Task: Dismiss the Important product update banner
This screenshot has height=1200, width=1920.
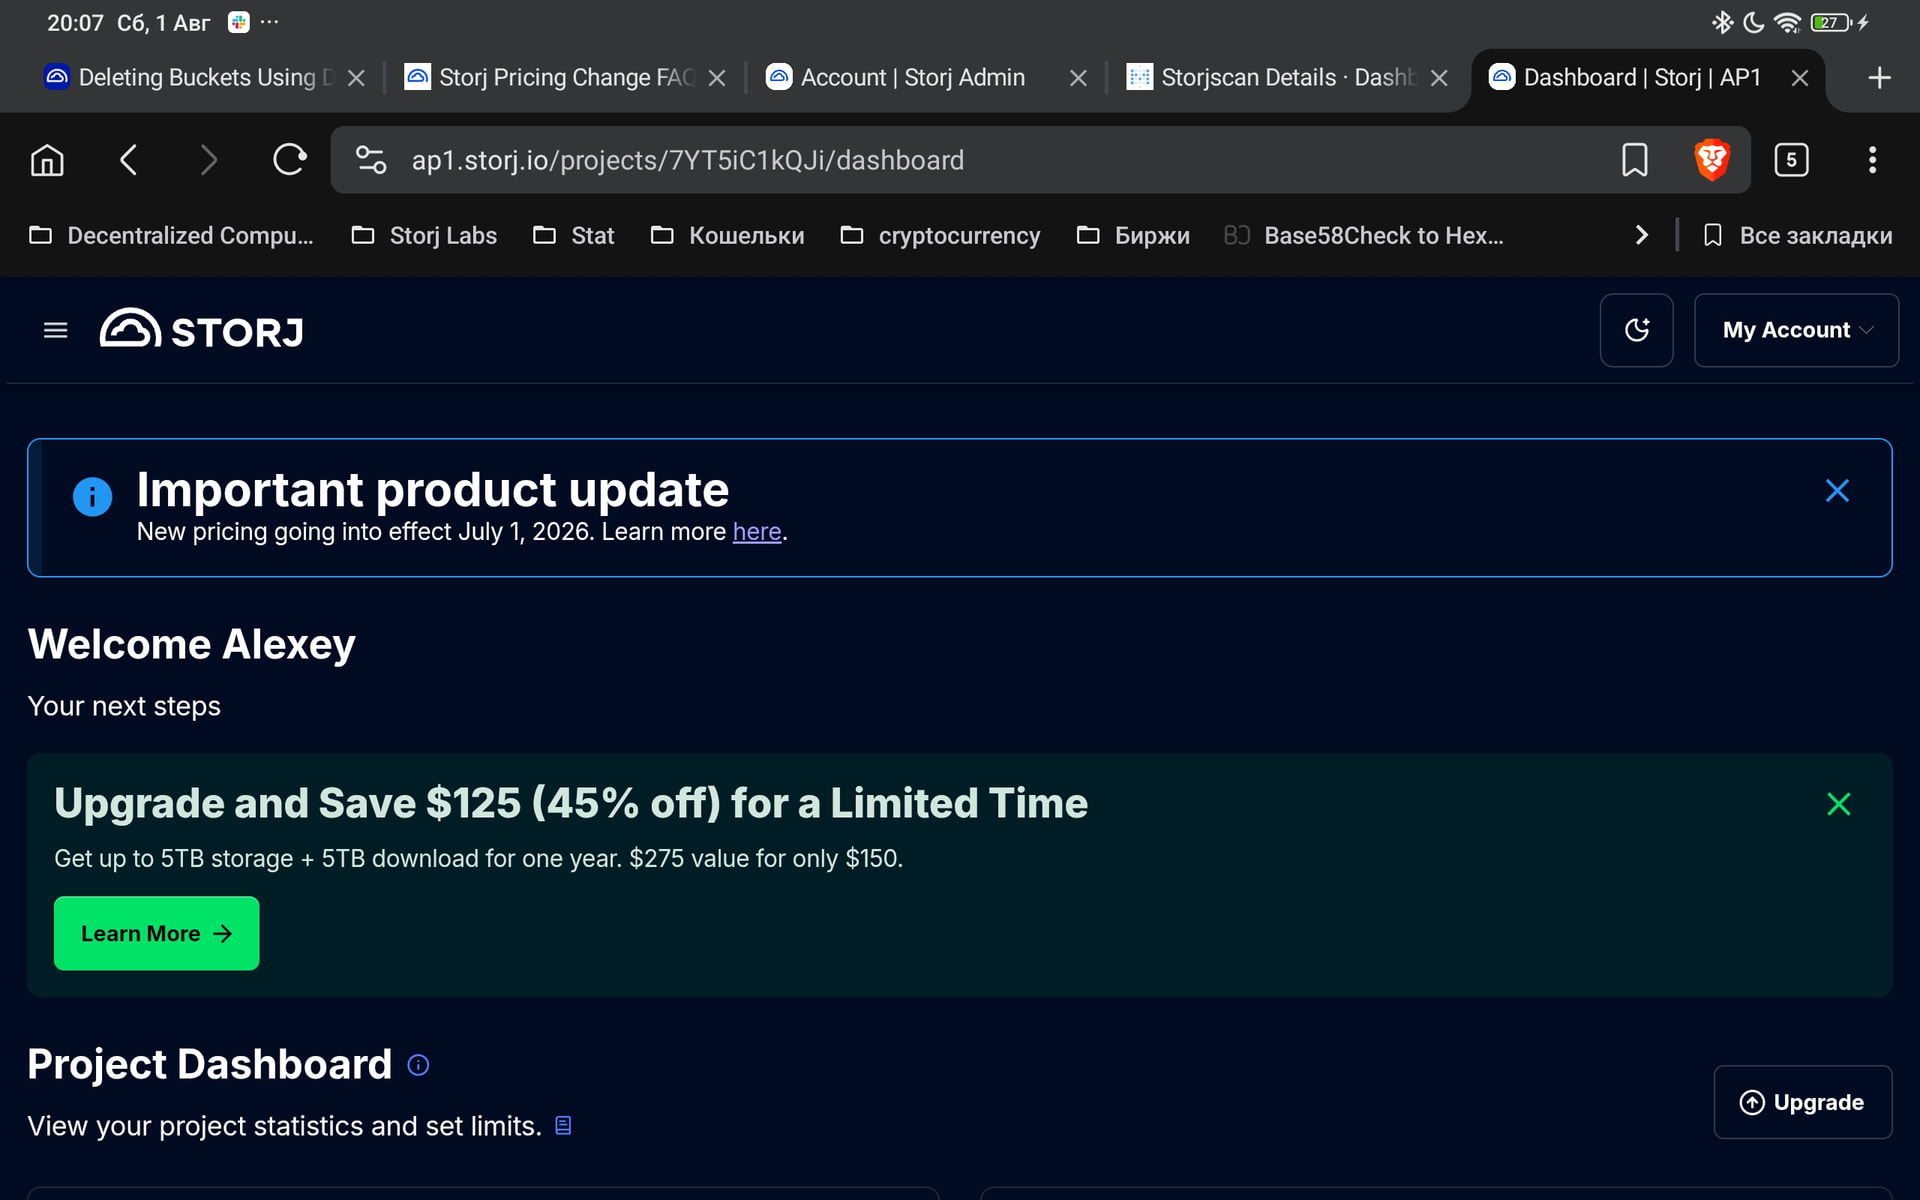Action: [x=1837, y=491]
